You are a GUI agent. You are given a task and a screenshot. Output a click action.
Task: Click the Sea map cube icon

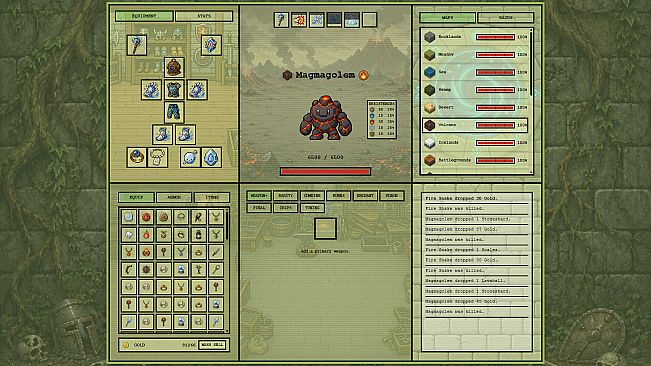point(430,72)
